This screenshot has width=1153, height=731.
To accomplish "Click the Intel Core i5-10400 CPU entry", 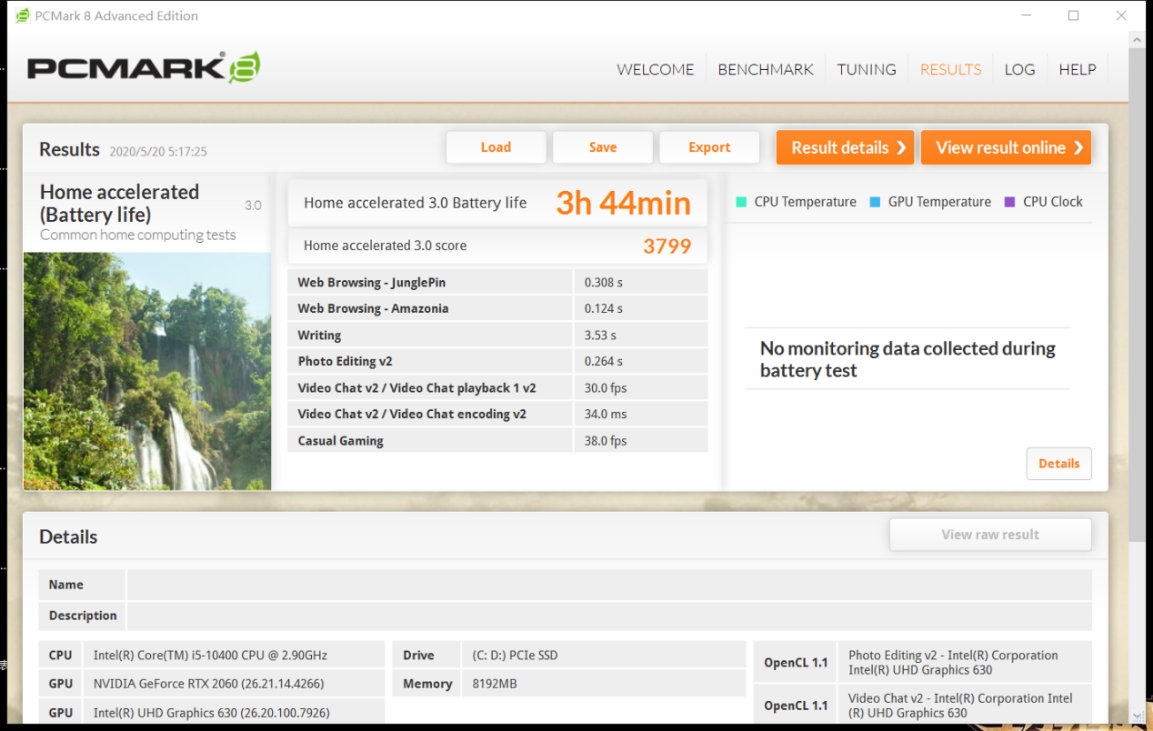I will [x=210, y=655].
